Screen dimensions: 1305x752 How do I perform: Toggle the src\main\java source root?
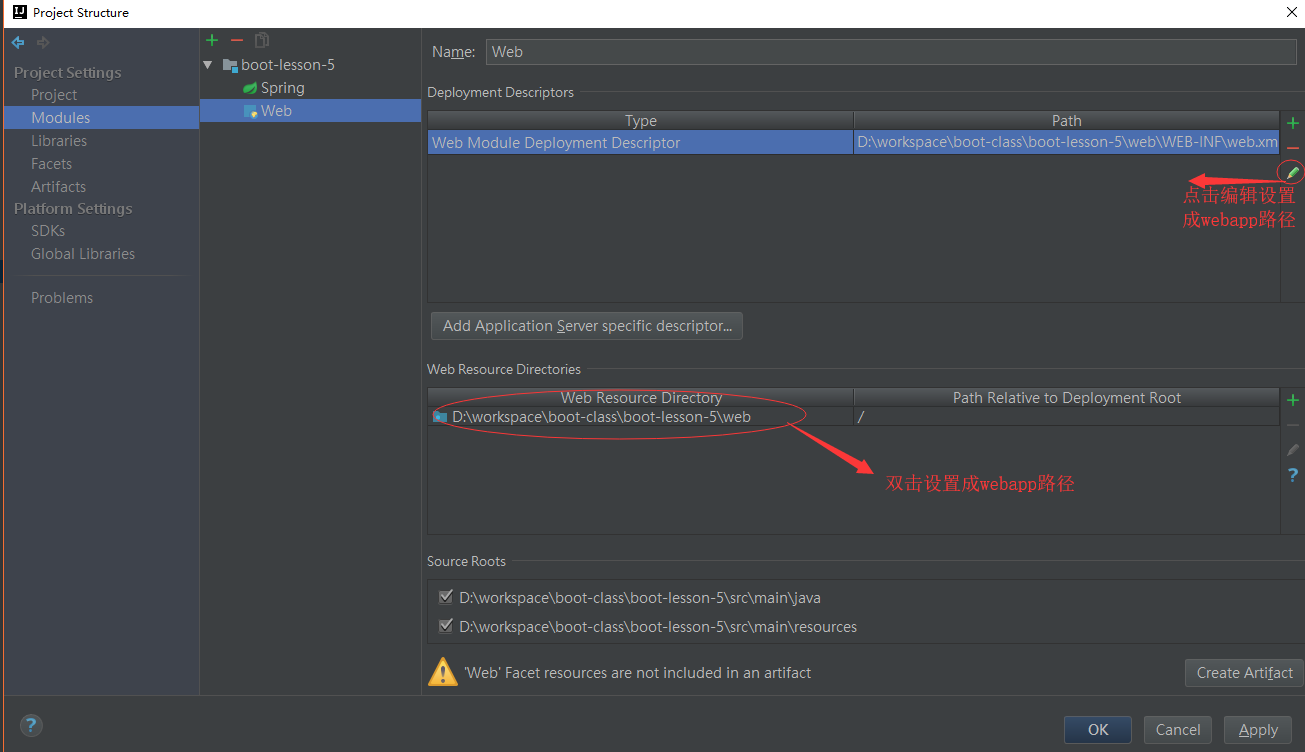pos(446,598)
